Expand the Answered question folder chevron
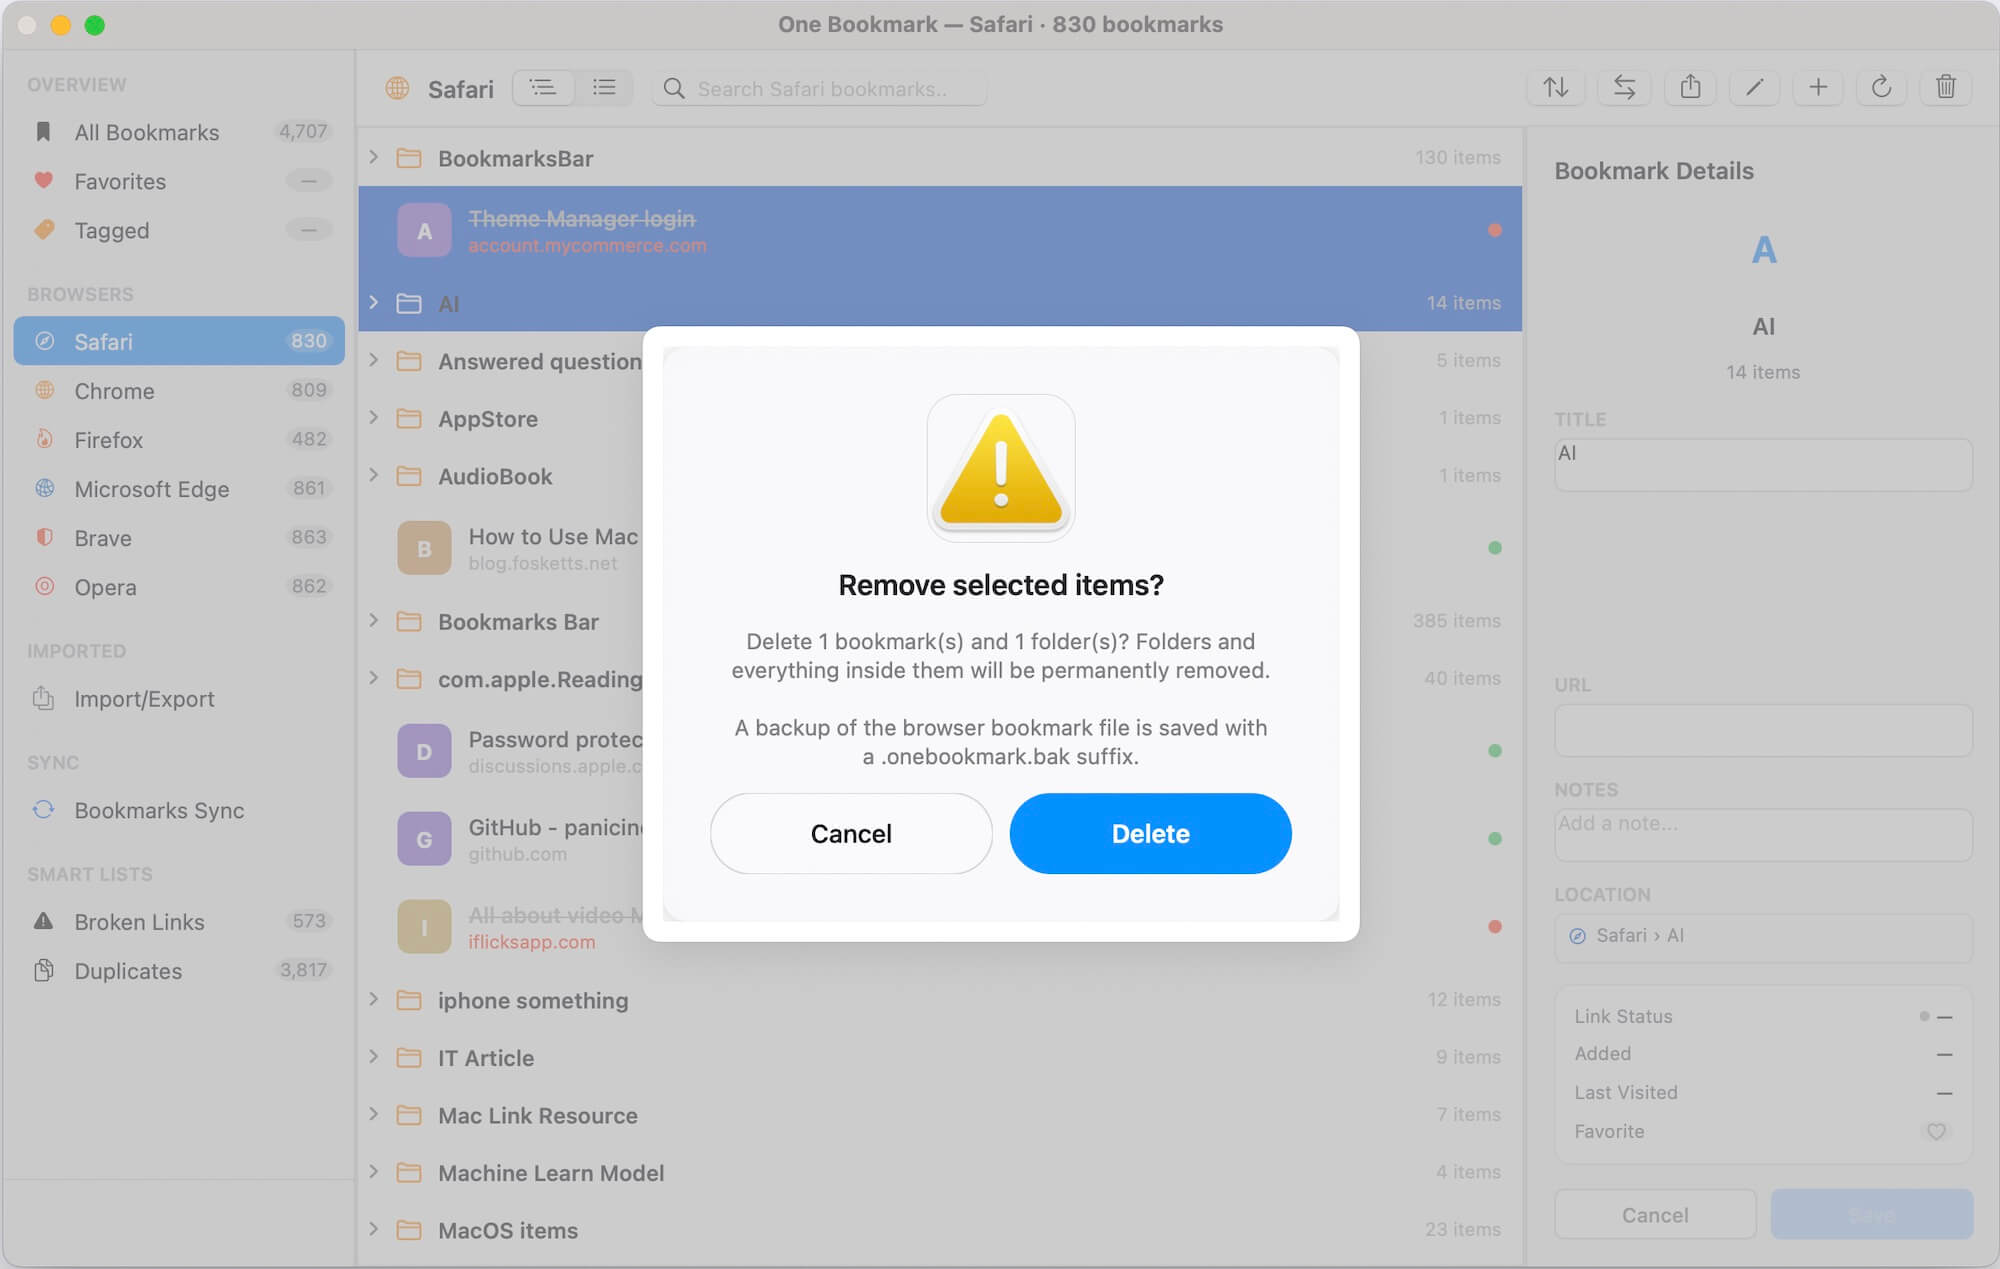 tap(374, 360)
